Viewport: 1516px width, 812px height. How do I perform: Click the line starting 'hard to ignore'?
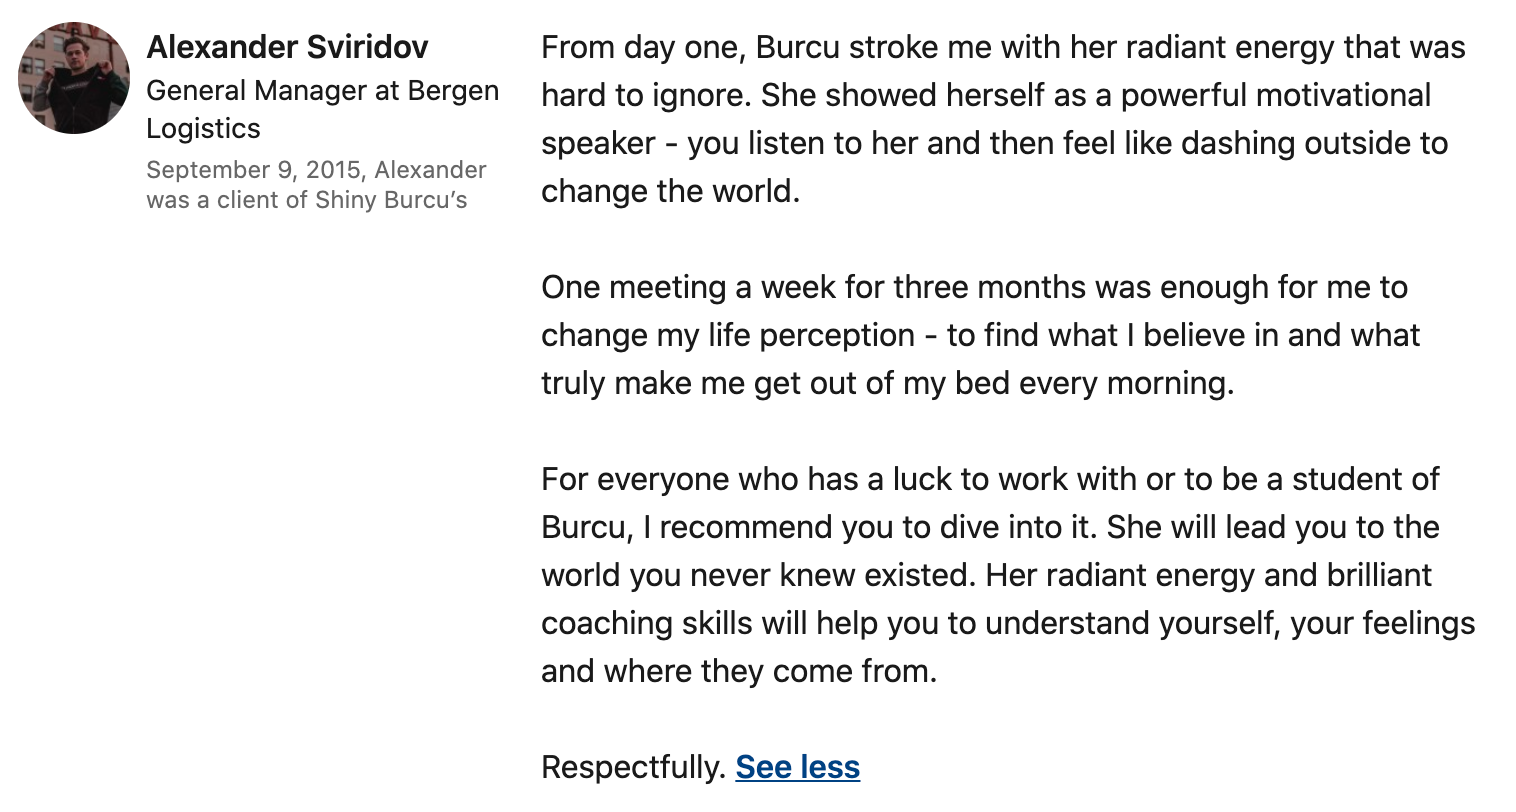coord(985,96)
